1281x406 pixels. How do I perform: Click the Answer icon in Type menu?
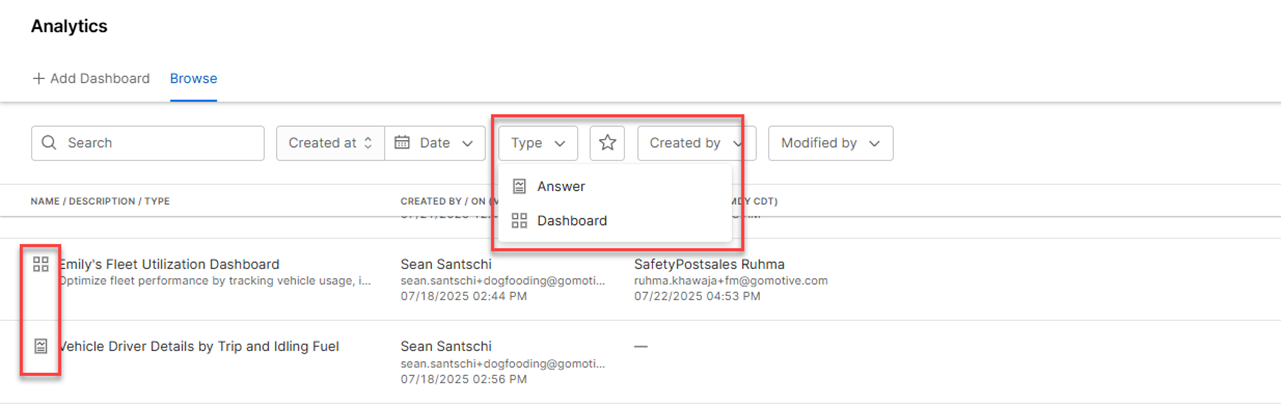point(519,186)
